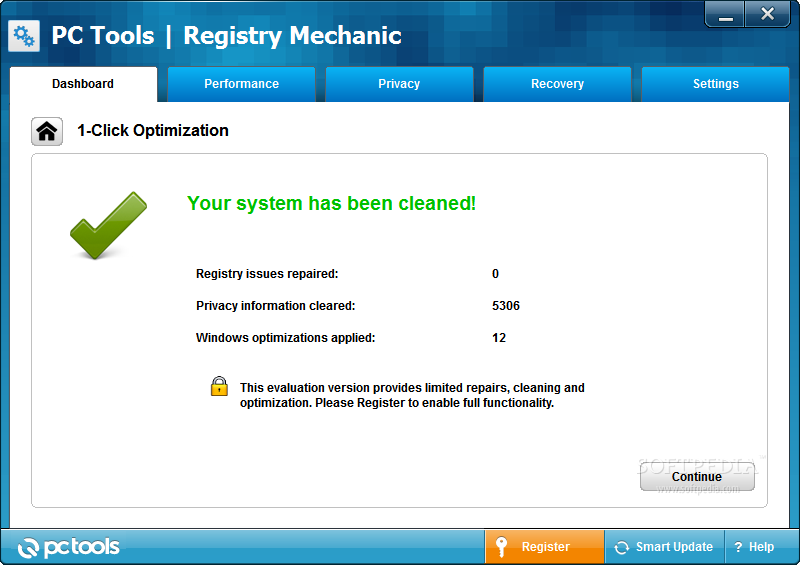Image resolution: width=800 pixels, height=565 pixels.
Task: Click 'Privacy information cleared:' label
Action: point(276,306)
